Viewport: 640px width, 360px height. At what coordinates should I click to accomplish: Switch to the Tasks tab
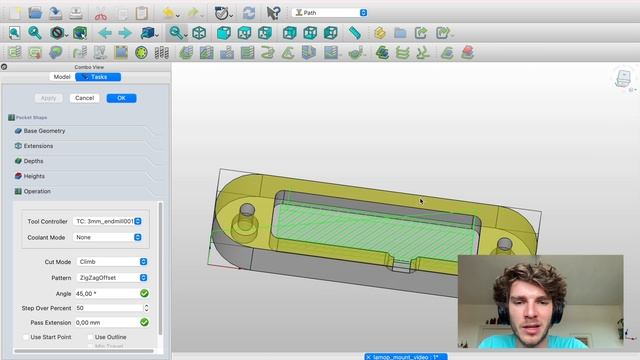tap(98, 77)
